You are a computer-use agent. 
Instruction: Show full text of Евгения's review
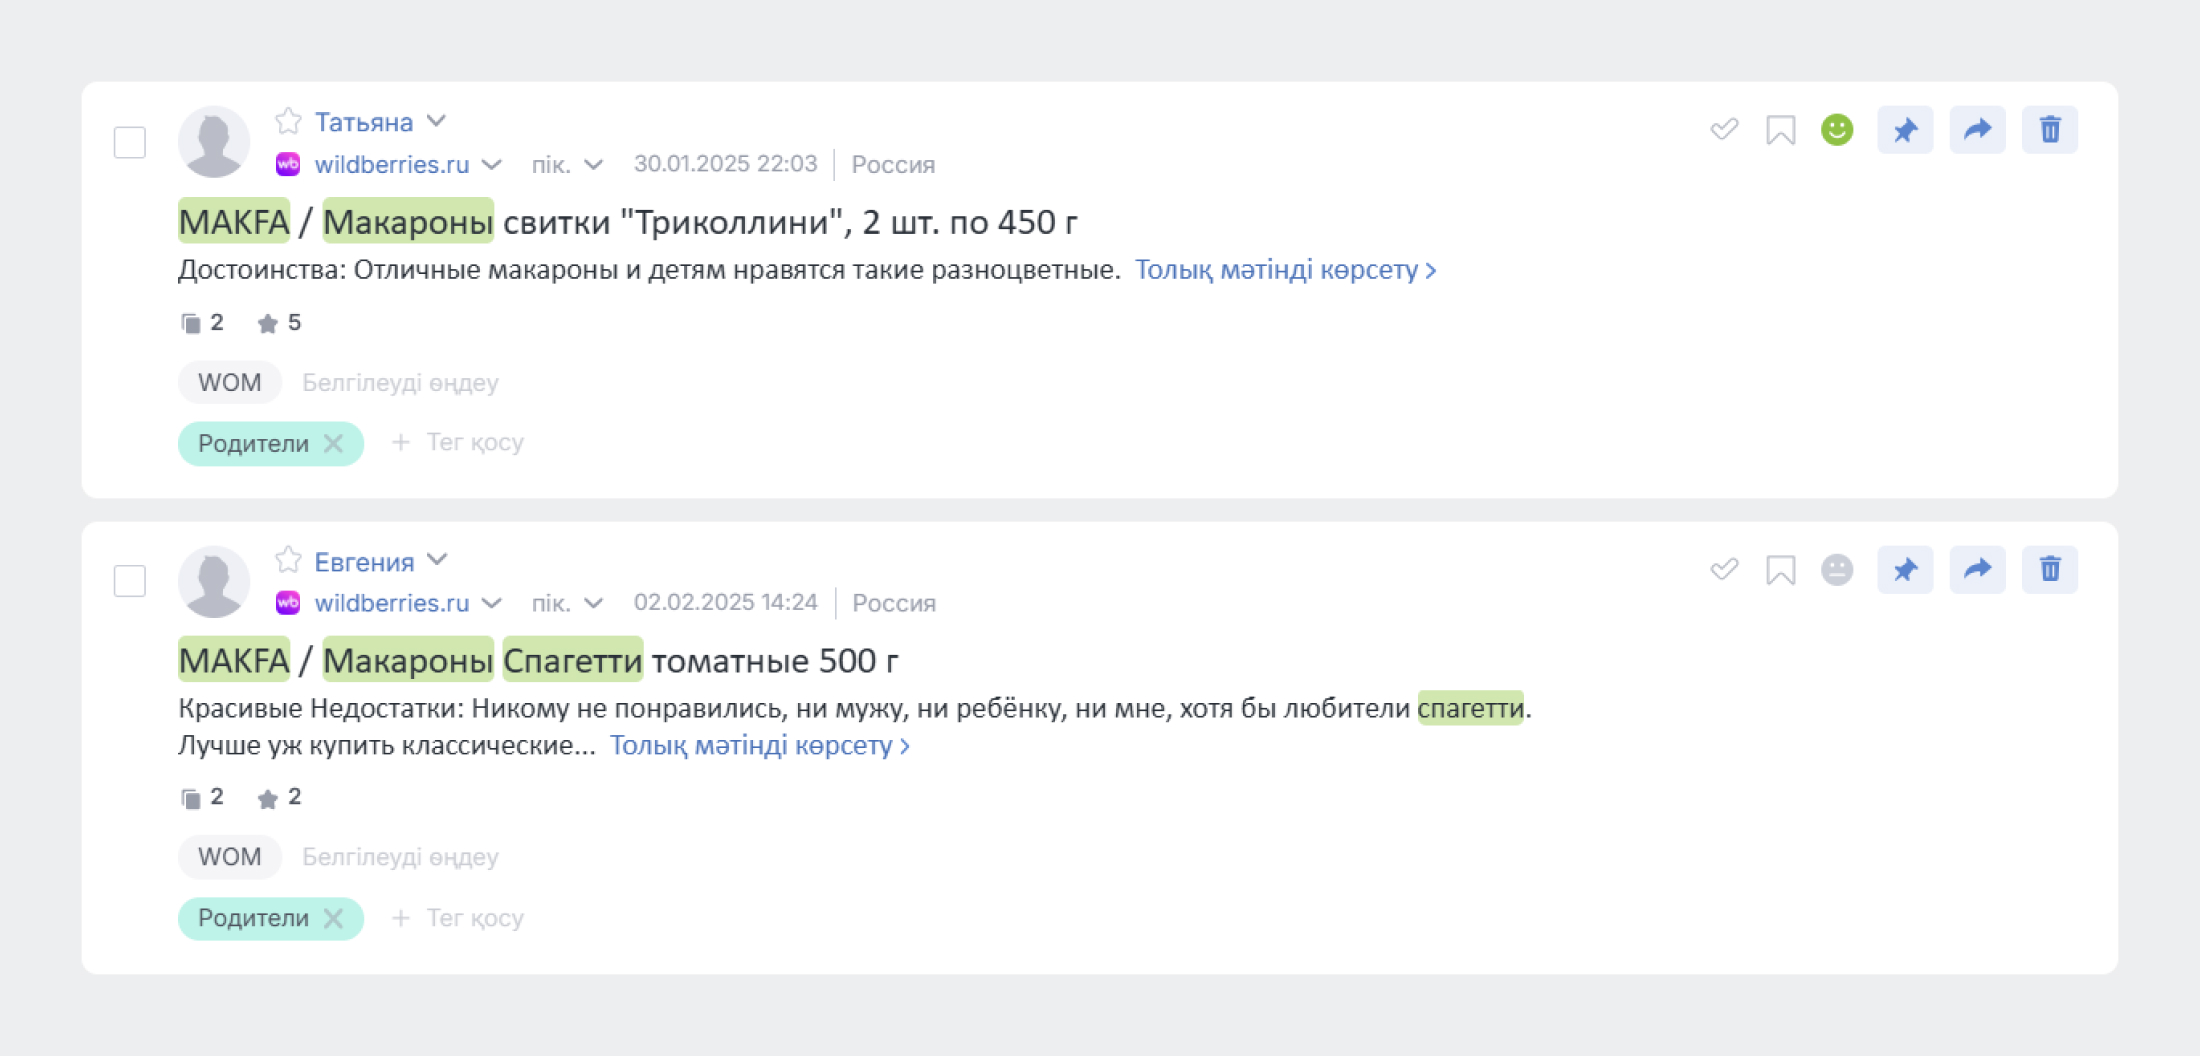tap(760, 745)
